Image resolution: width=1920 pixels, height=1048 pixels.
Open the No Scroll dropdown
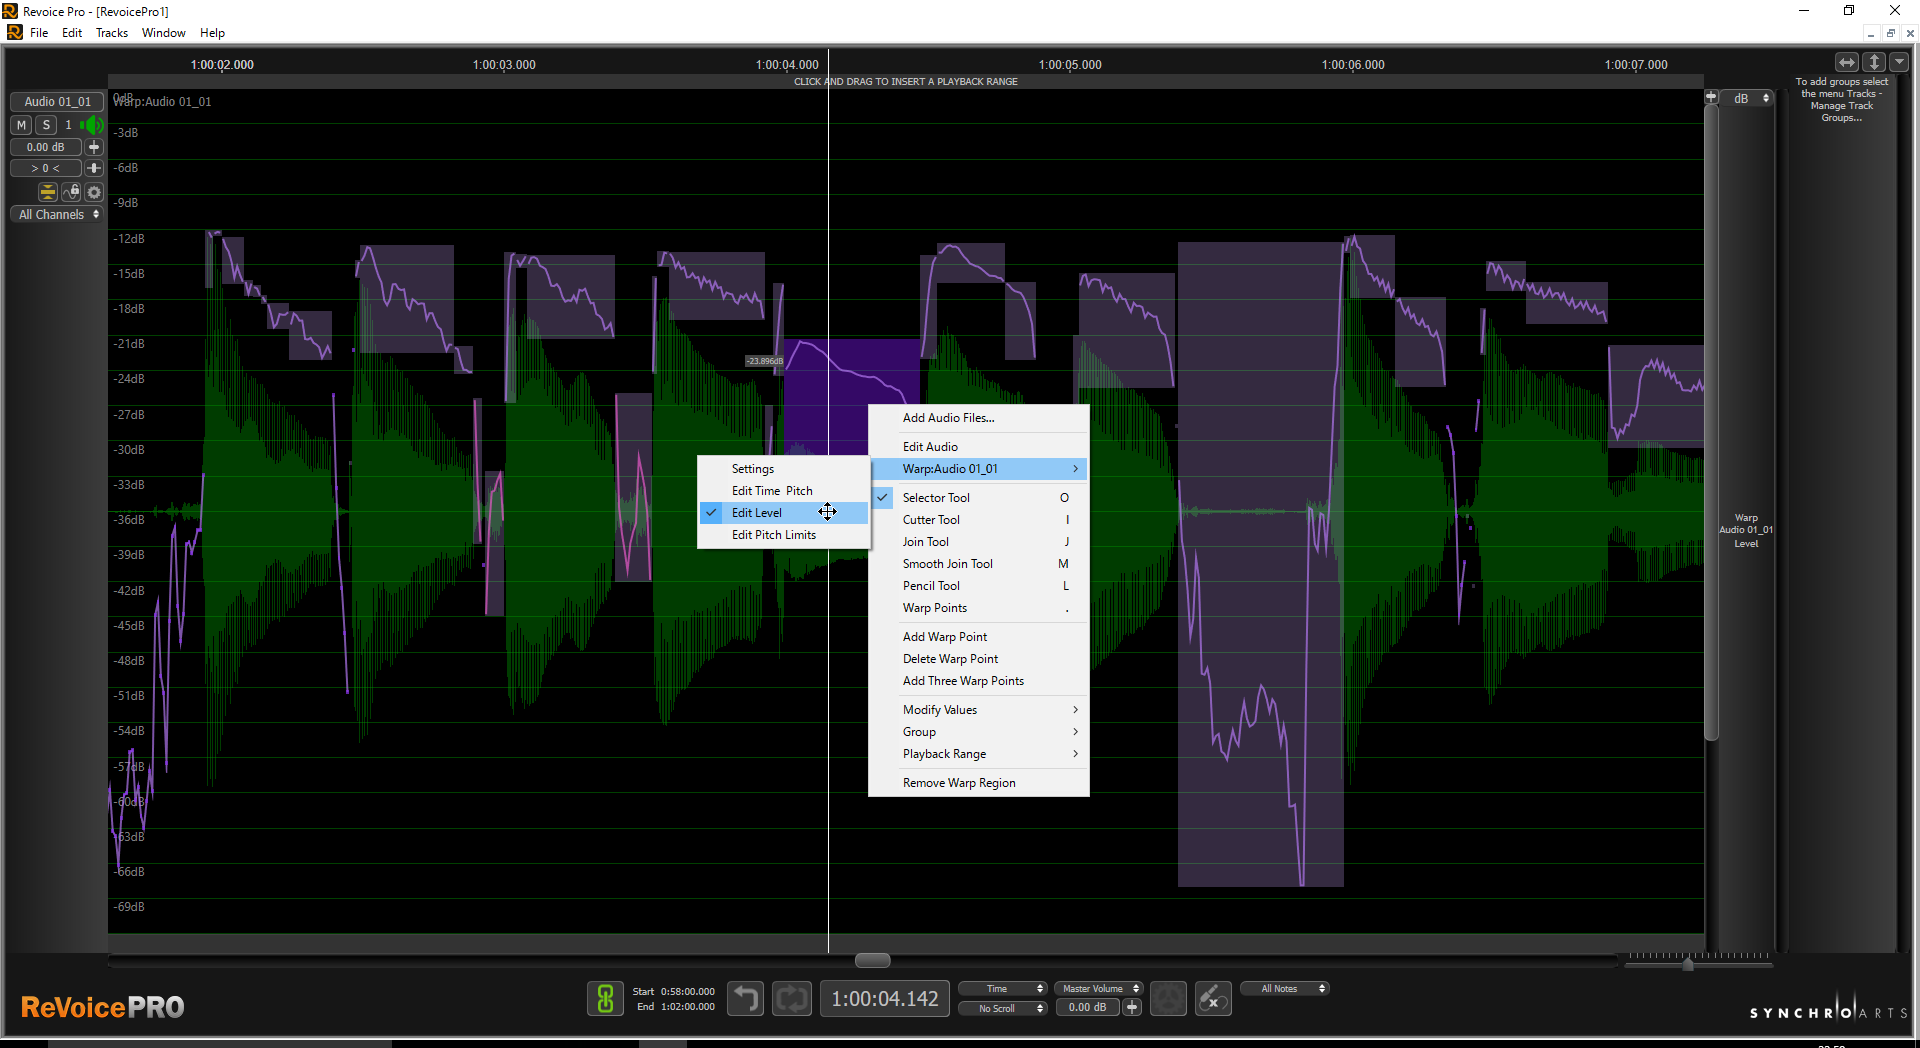(1003, 1008)
